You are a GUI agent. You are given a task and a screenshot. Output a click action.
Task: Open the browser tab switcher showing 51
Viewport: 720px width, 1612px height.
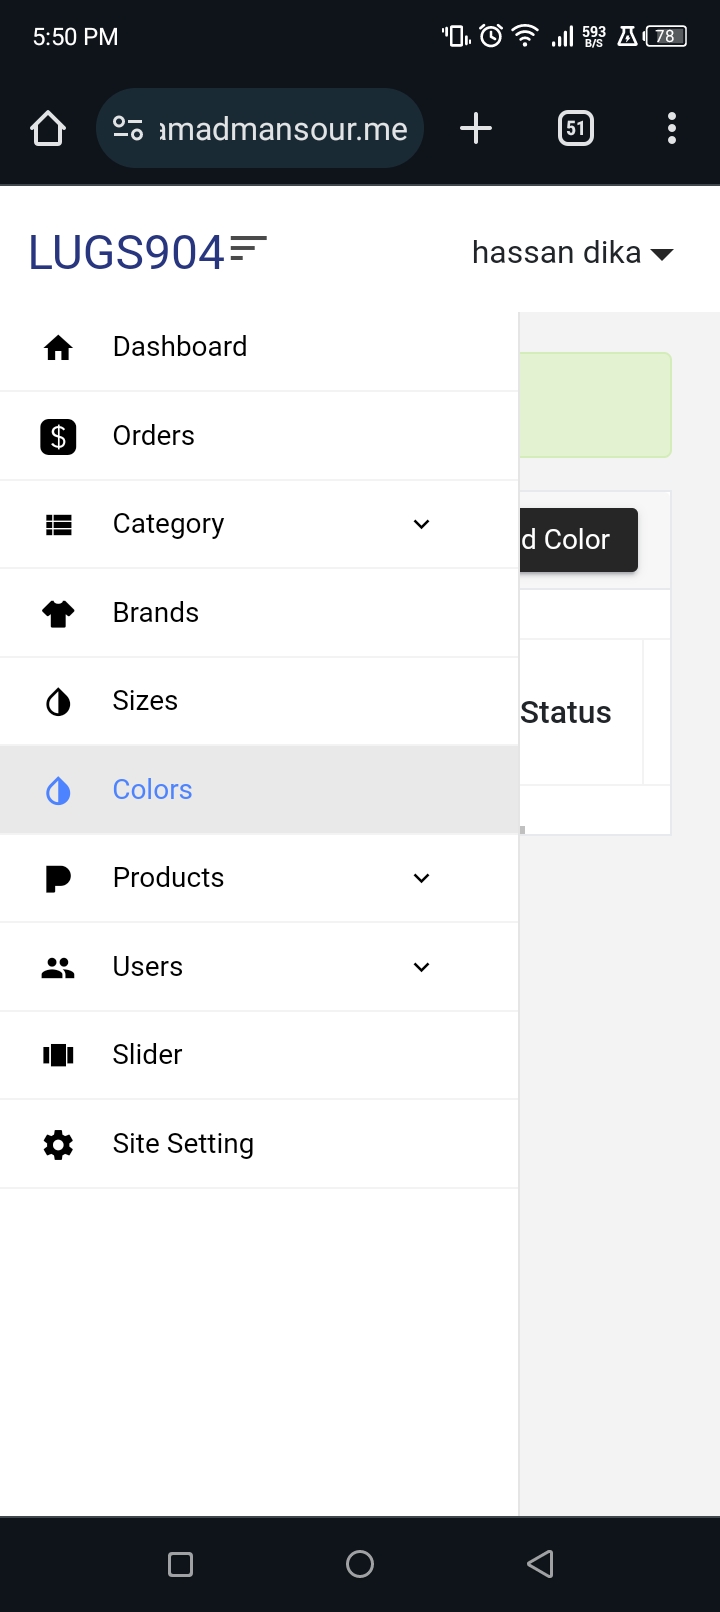coord(575,128)
